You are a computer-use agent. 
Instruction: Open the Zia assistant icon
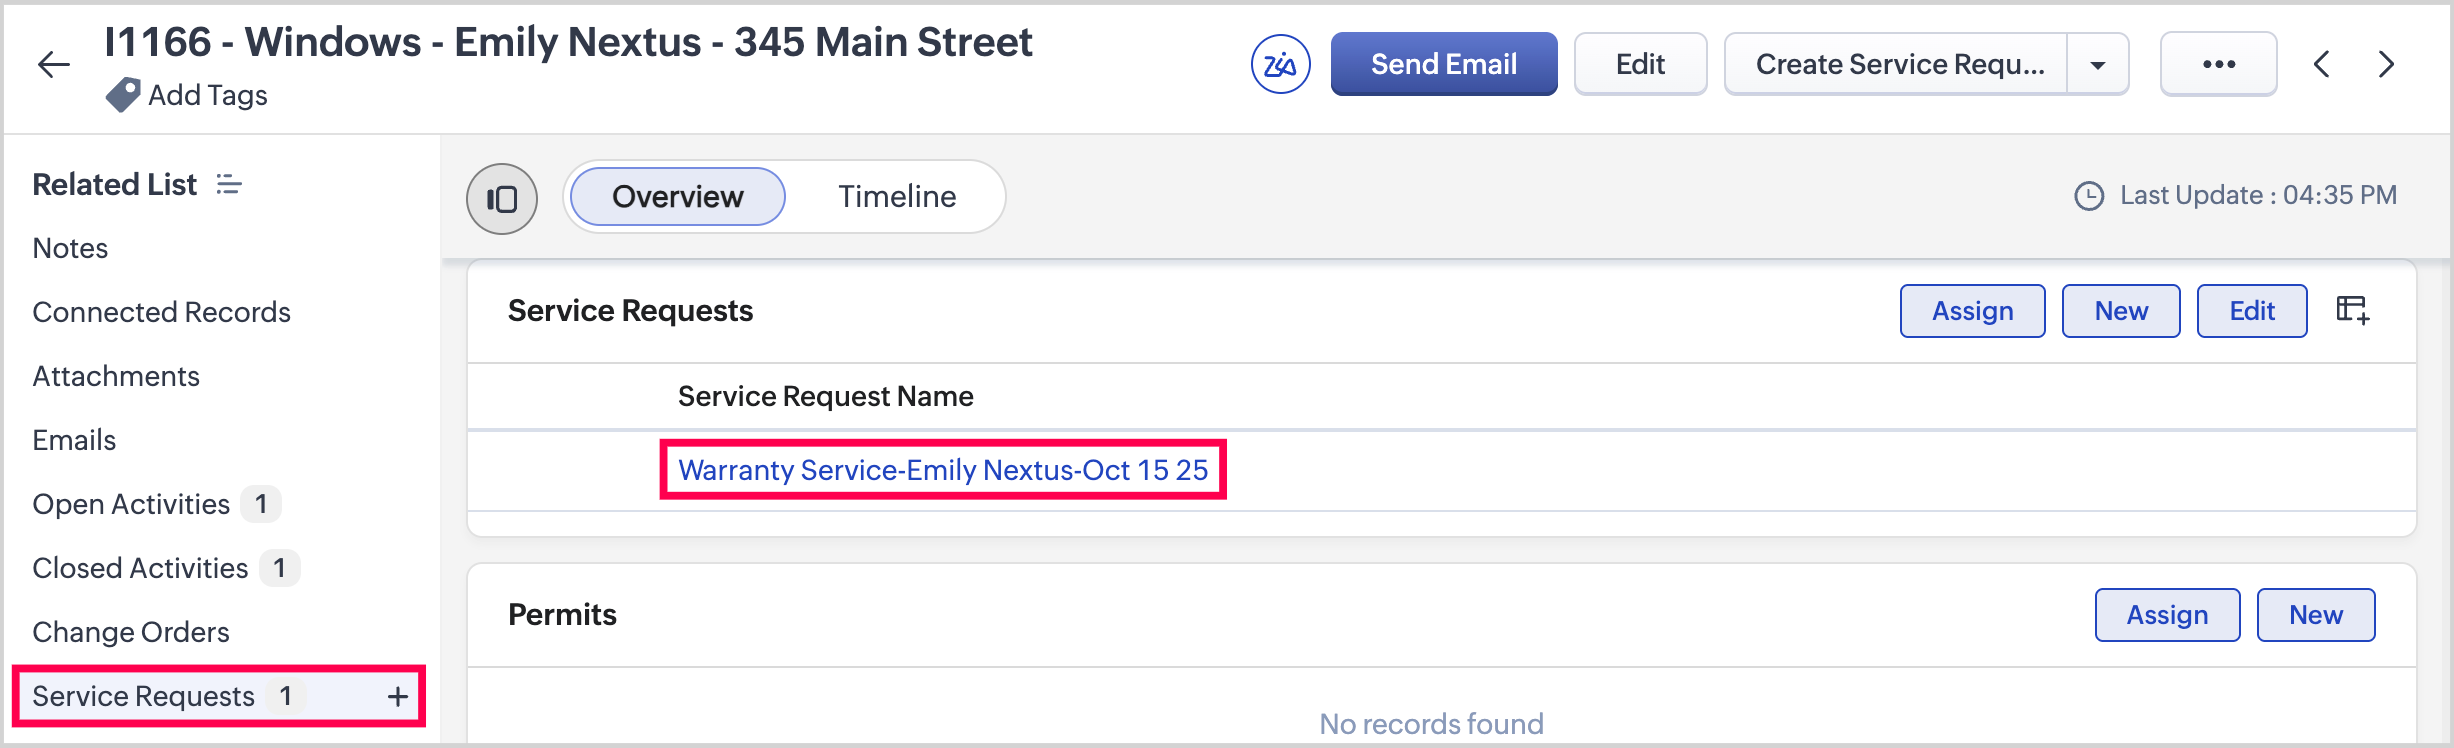click(x=1280, y=64)
